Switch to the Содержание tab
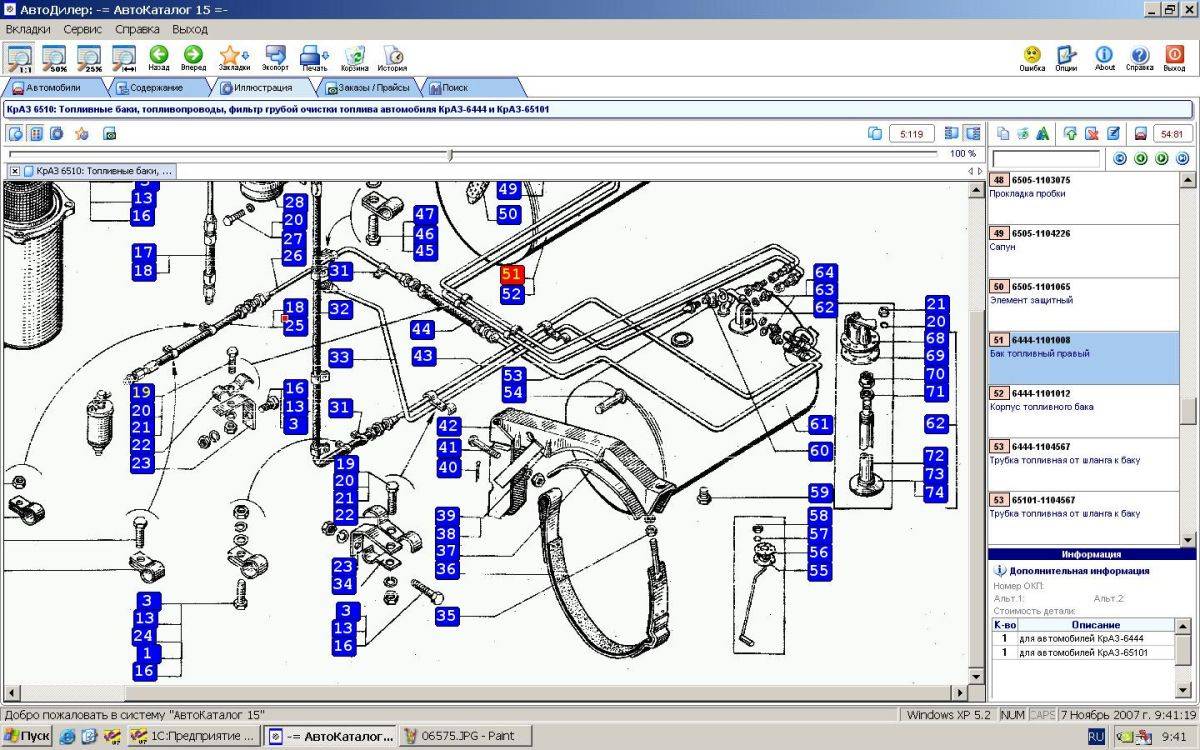Viewport: 1200px width, 750px height. pos(157,87)
